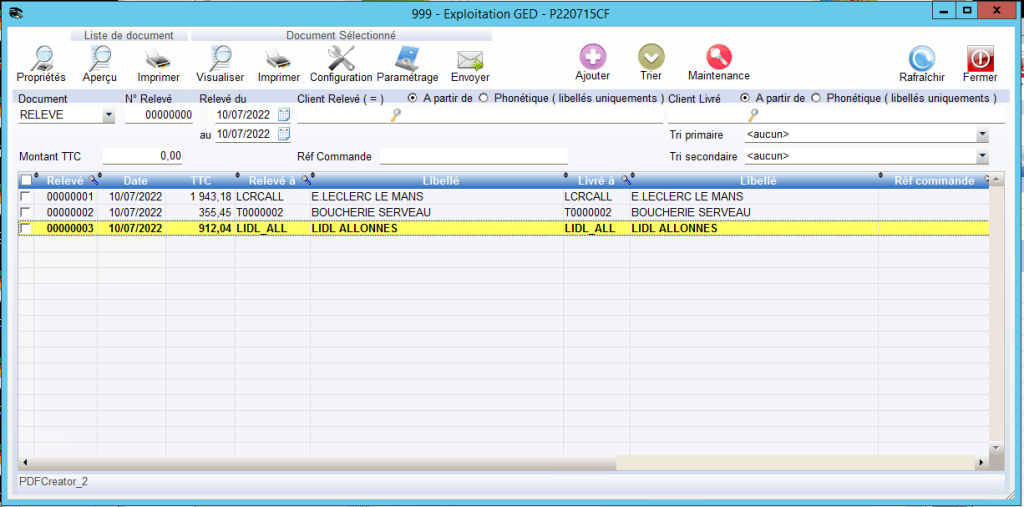This screenshot has width=1024, height=507.
Task: Expand the Document type dropdown
Action: [x=109, y=115]
